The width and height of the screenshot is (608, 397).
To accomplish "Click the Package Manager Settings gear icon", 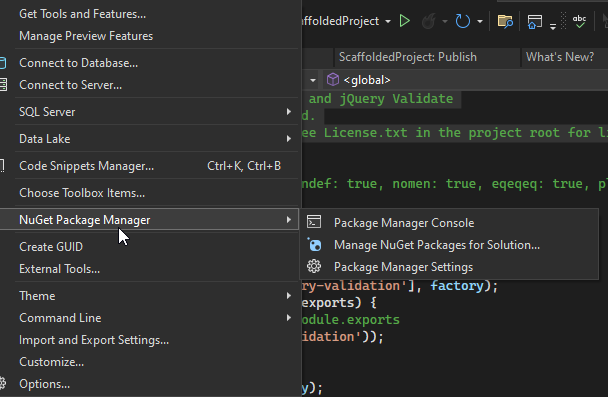I will 314,266.
